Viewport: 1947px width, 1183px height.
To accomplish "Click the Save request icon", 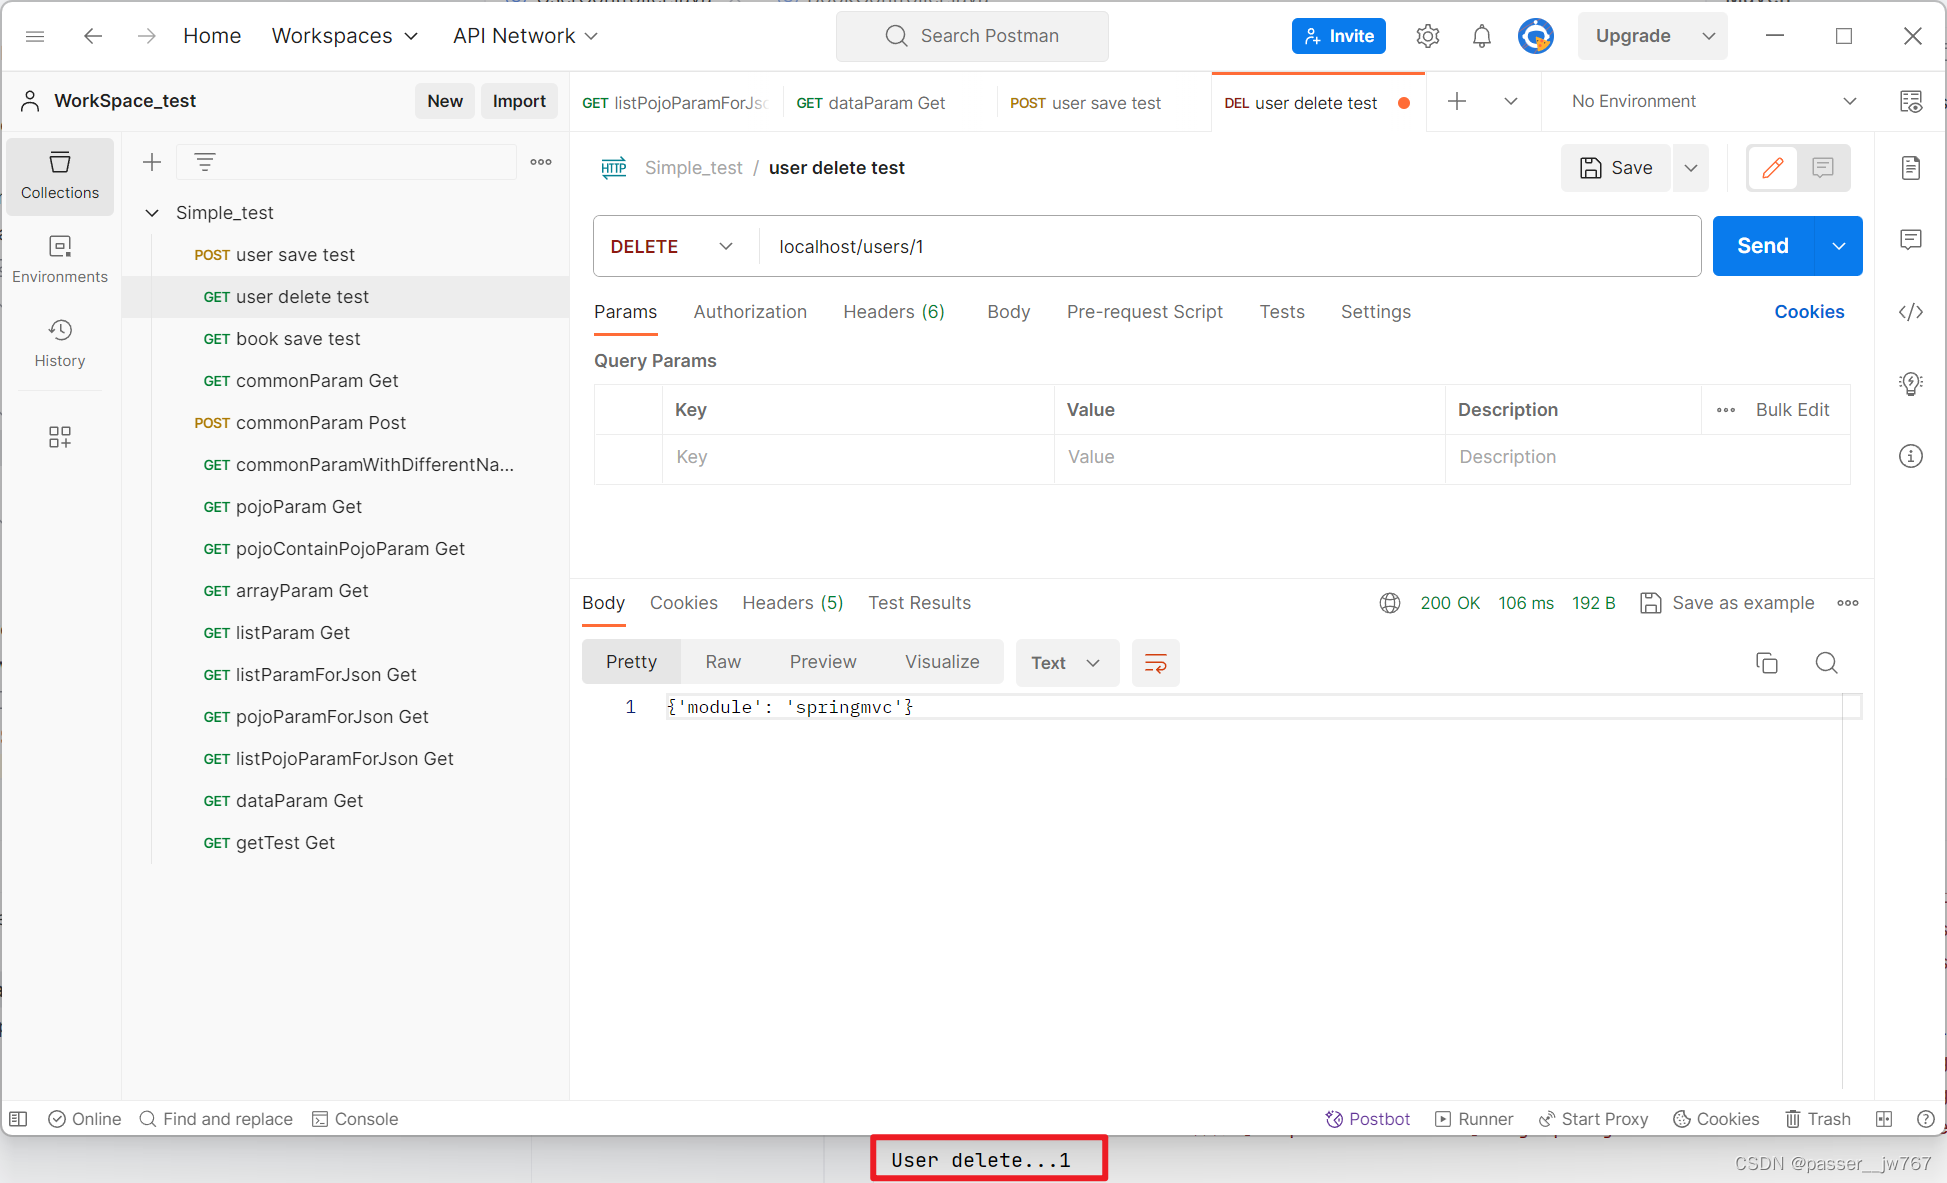I will tap(1615, 167).
